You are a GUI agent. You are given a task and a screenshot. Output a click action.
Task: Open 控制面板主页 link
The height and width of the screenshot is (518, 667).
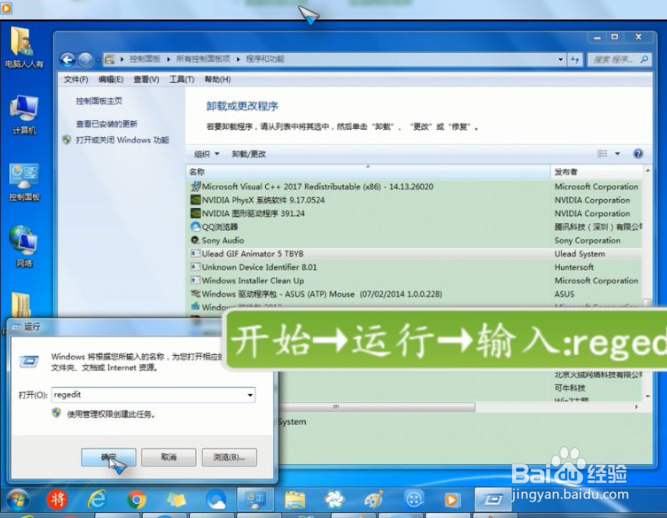point(99,101)
